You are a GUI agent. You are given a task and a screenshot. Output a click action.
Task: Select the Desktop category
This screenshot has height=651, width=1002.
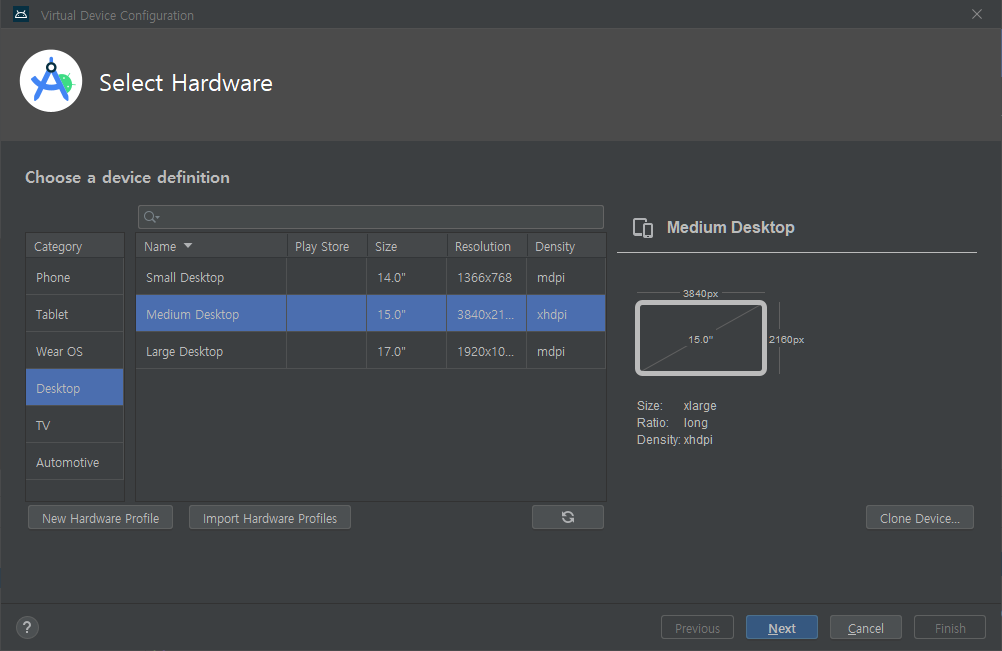[75, 388]
